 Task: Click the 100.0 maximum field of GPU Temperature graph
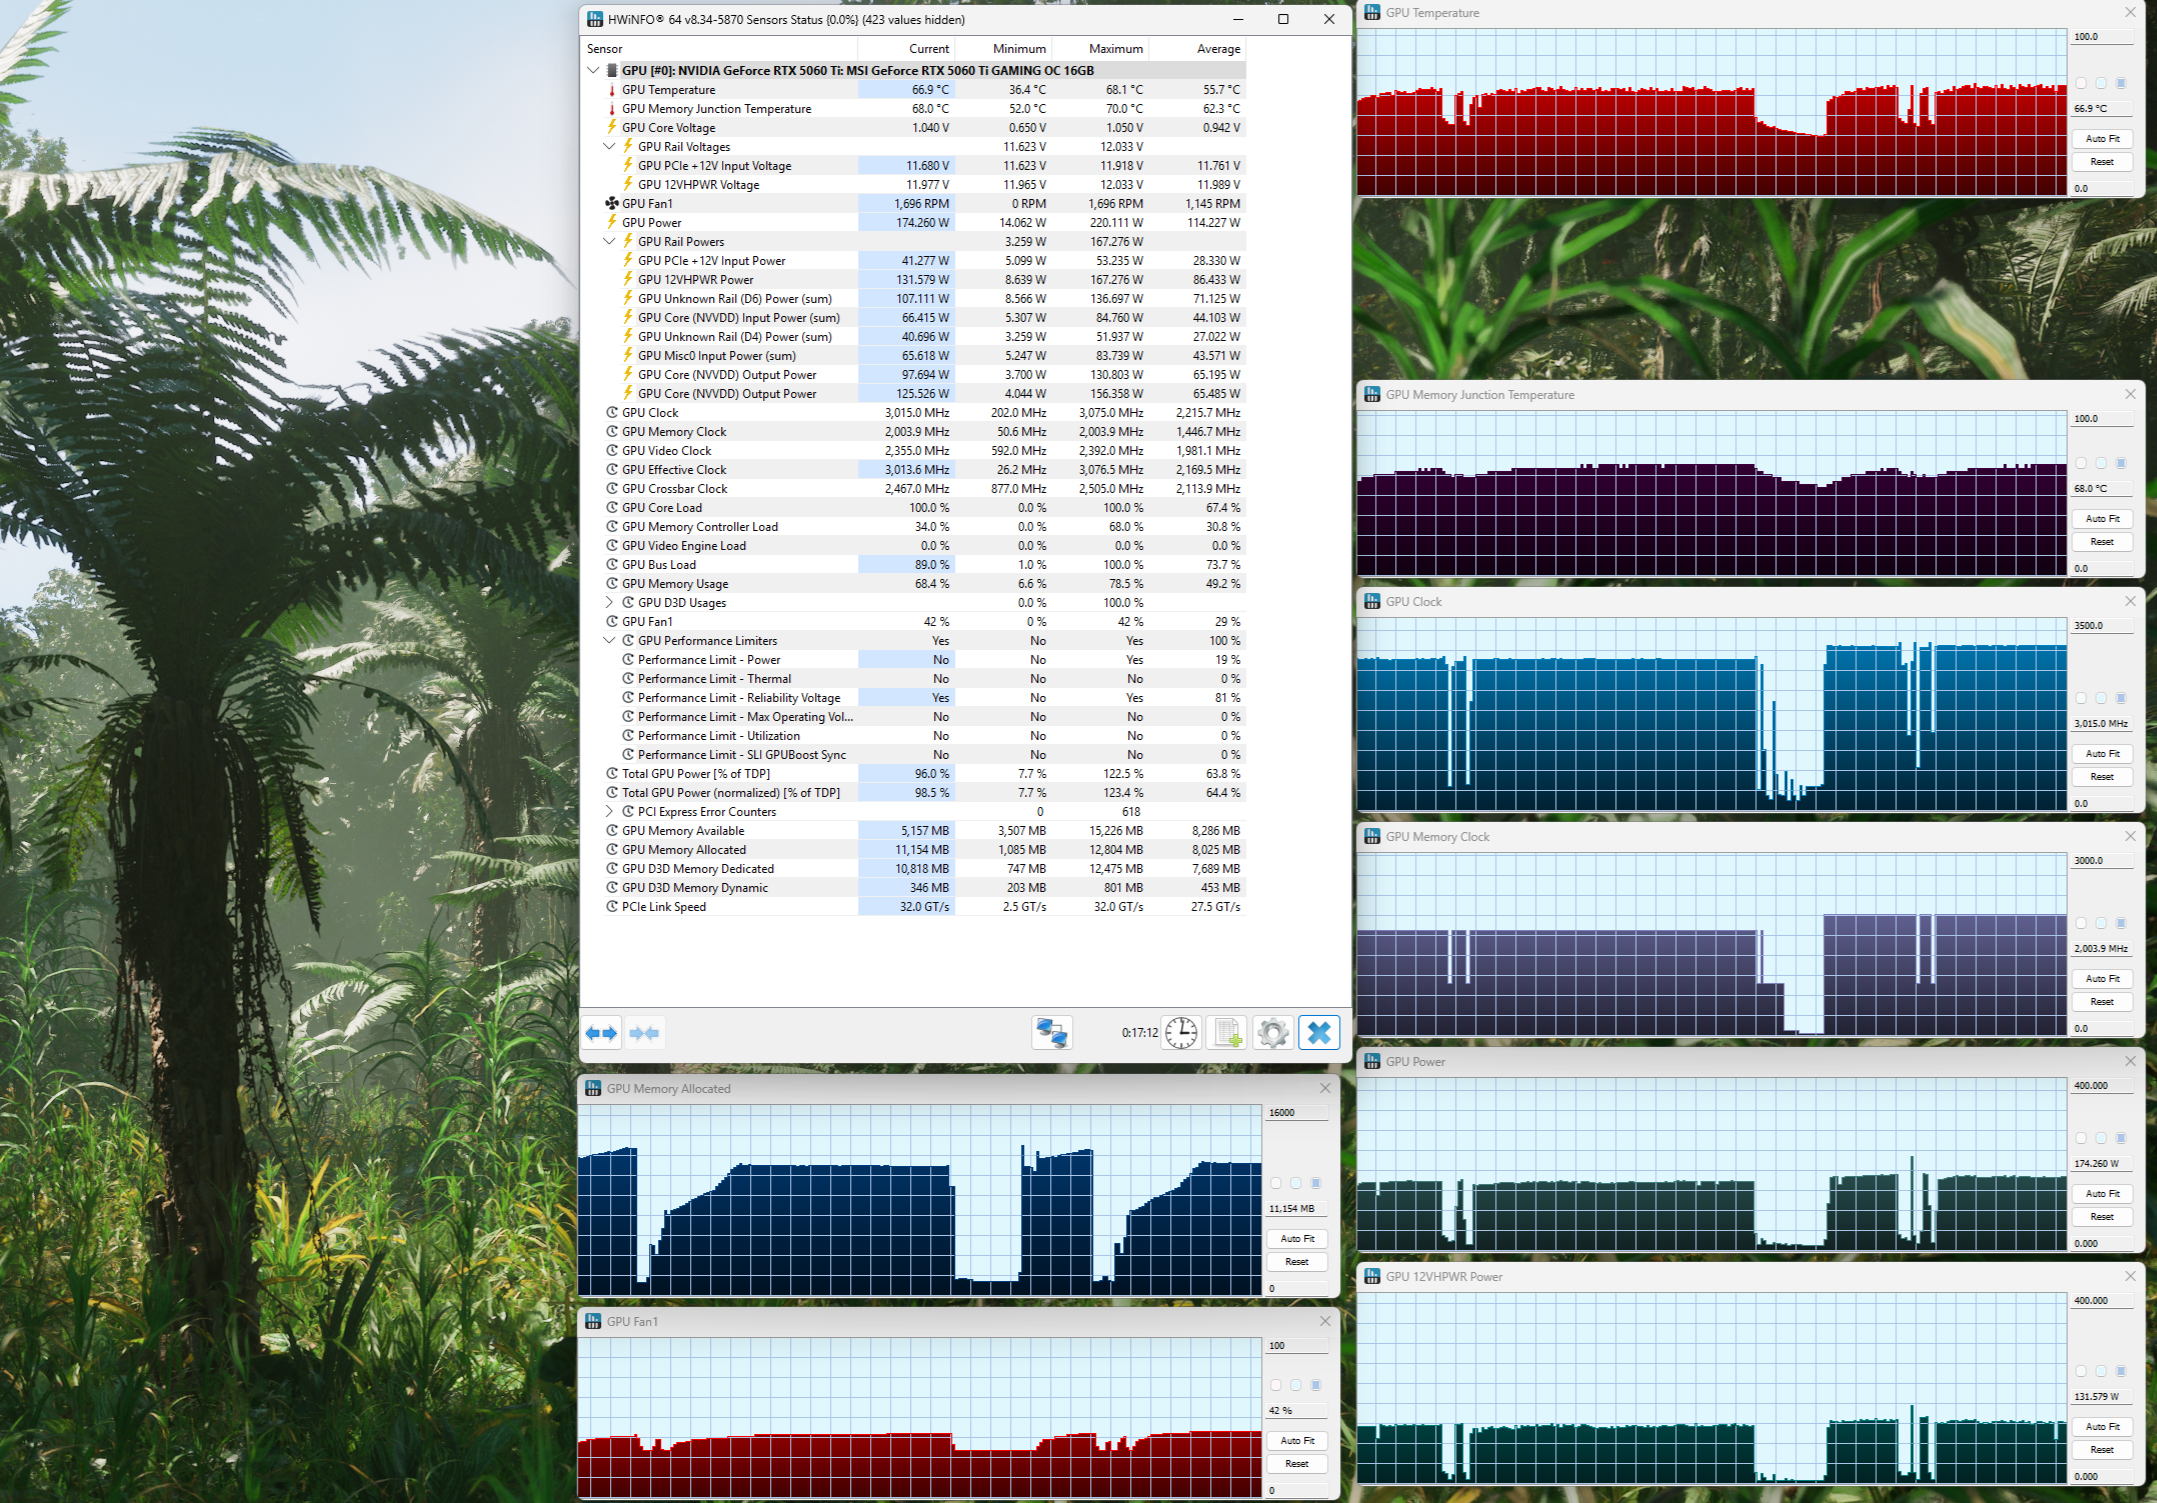pyautogui.click(x=2100, y=37)
